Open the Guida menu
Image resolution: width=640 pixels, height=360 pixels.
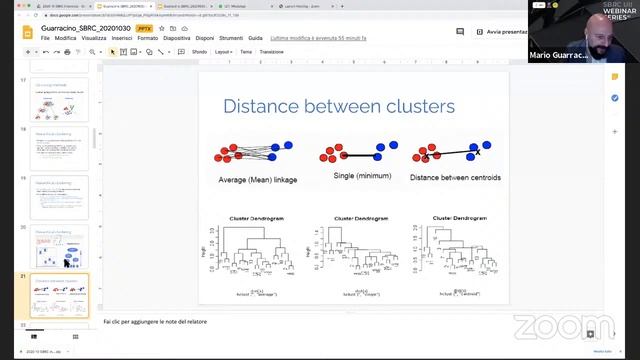[x=256, y=38]
